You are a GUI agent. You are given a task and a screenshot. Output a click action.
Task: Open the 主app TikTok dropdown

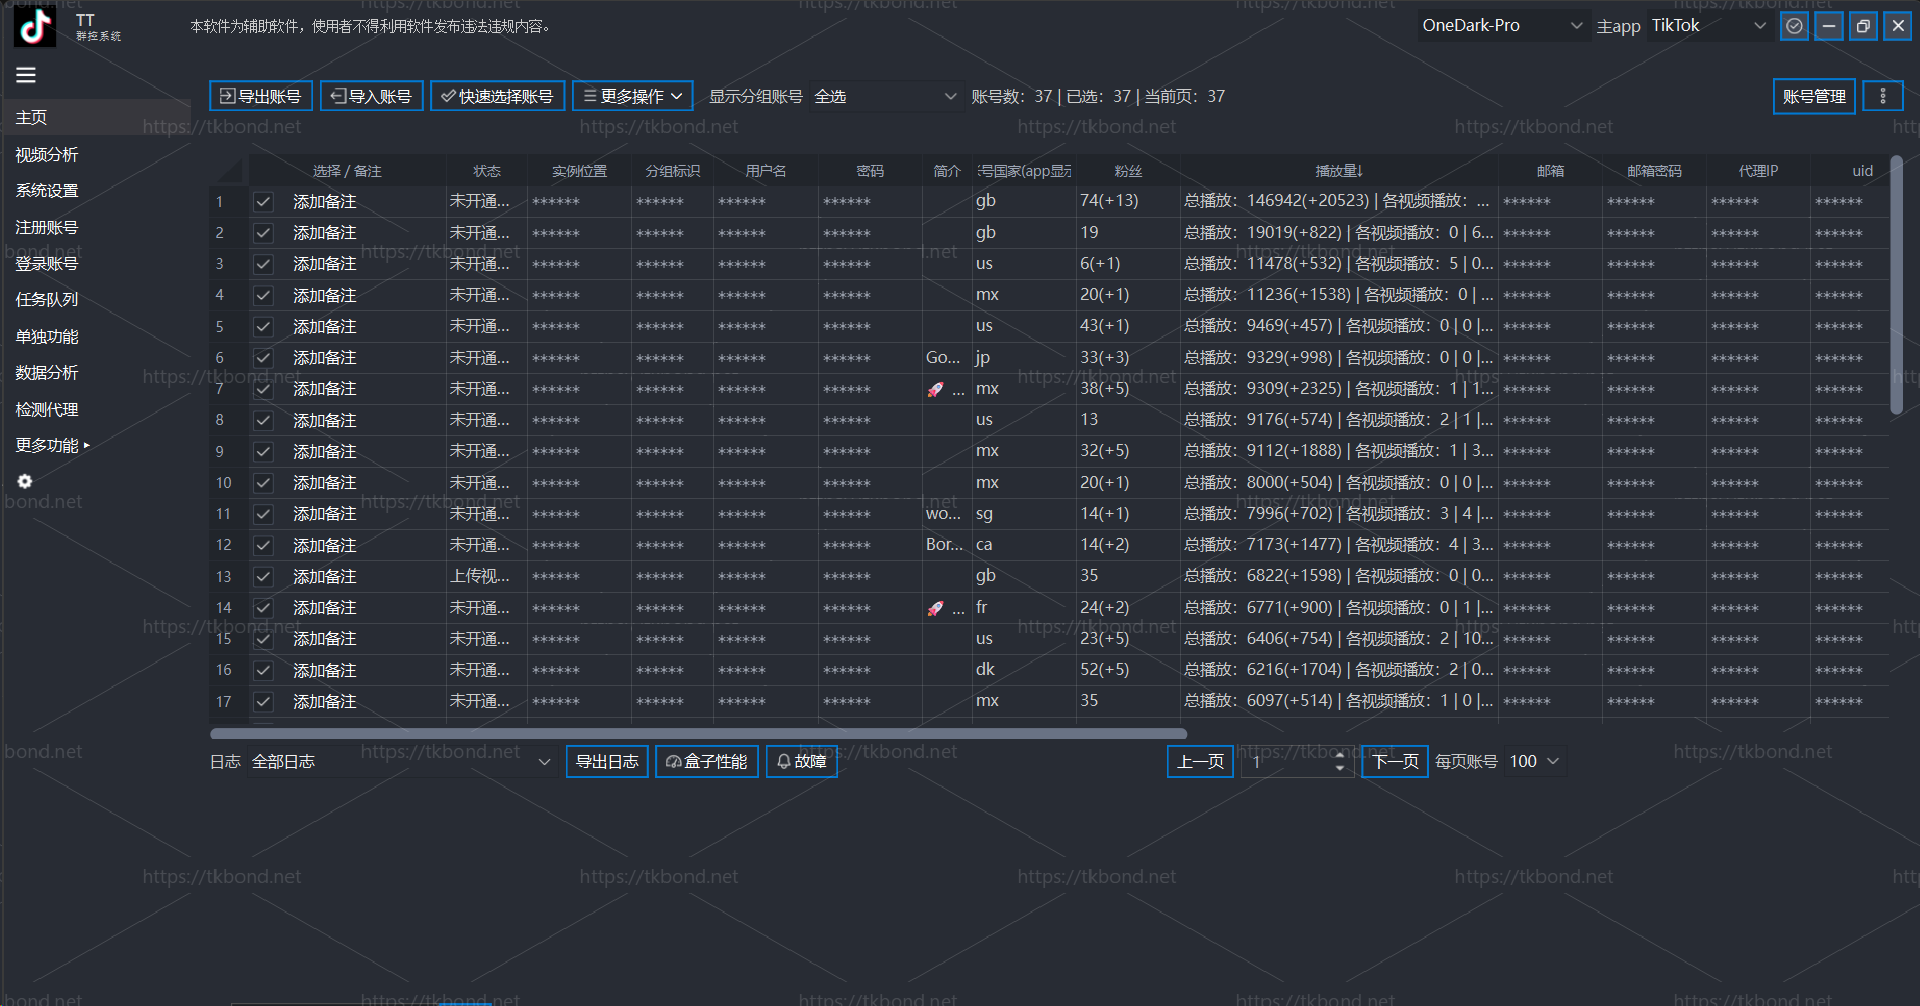point(1708,26)
